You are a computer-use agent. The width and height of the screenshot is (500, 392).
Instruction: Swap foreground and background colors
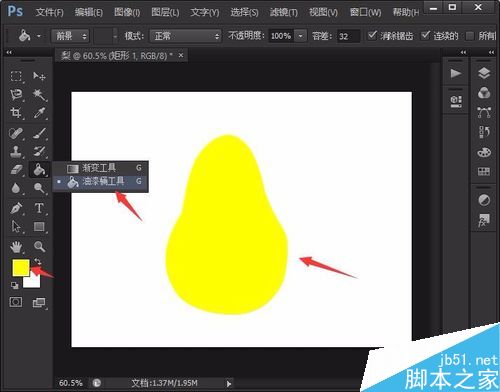tap(38, 261)
